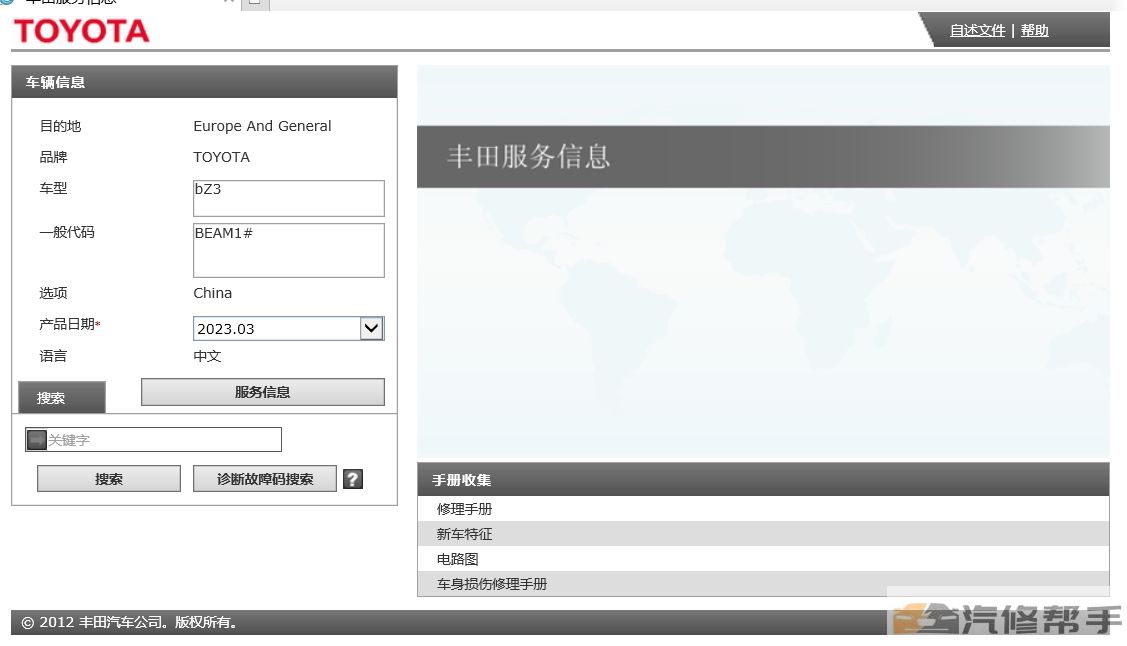Click the TOYOTA brand value text

click(x=221, y=157)
